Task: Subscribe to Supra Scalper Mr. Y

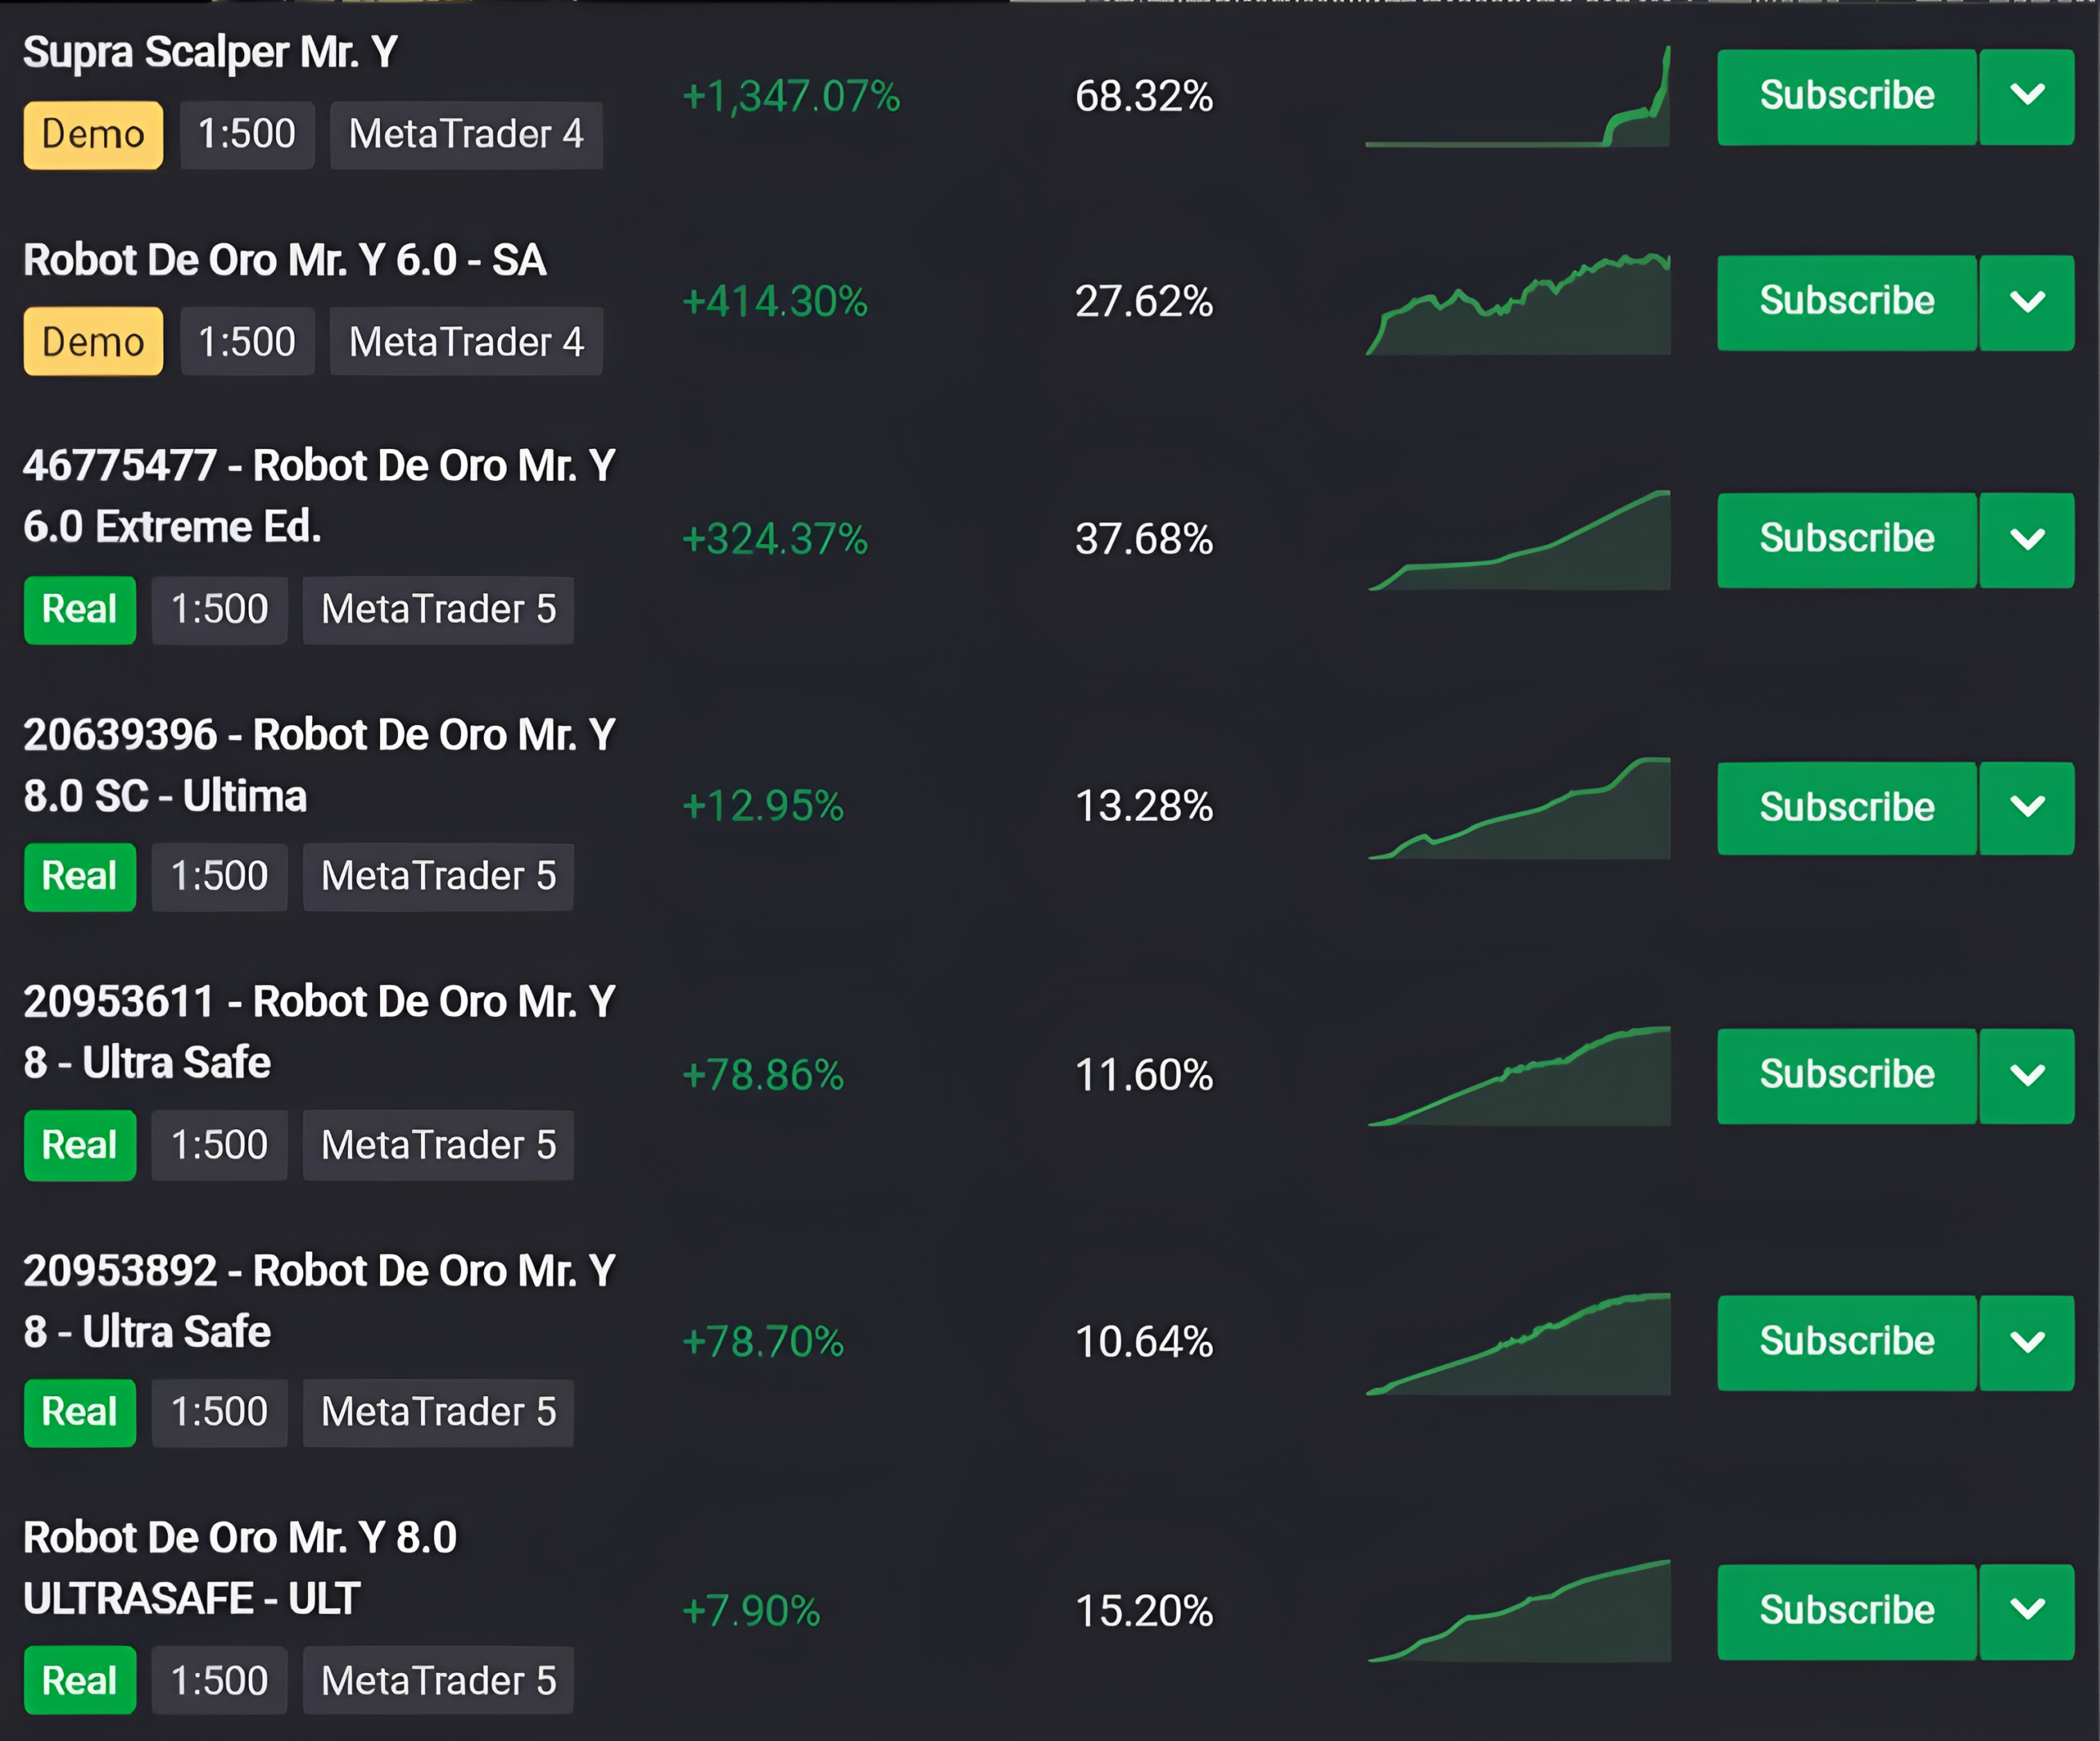Action: point(1847,97)
